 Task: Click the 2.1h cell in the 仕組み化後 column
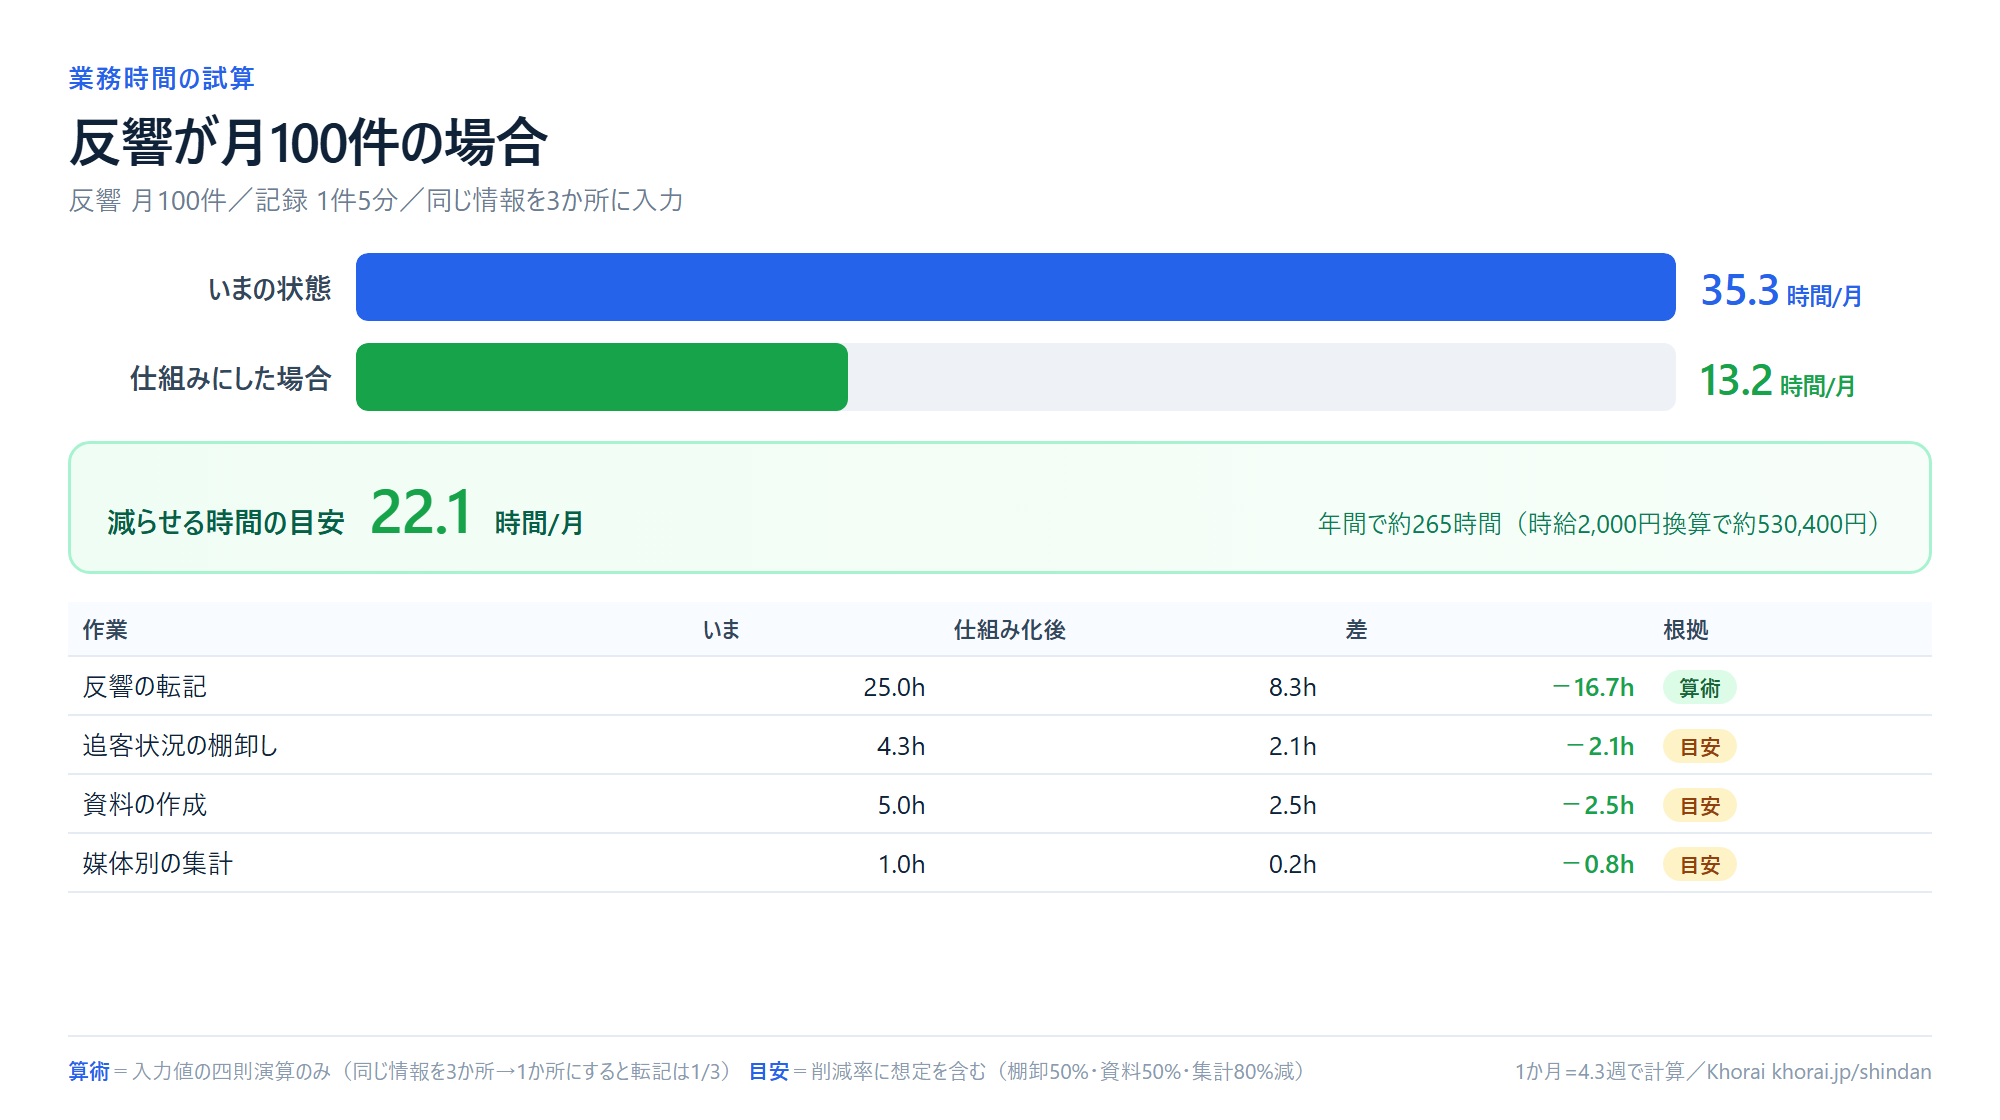1292,746
